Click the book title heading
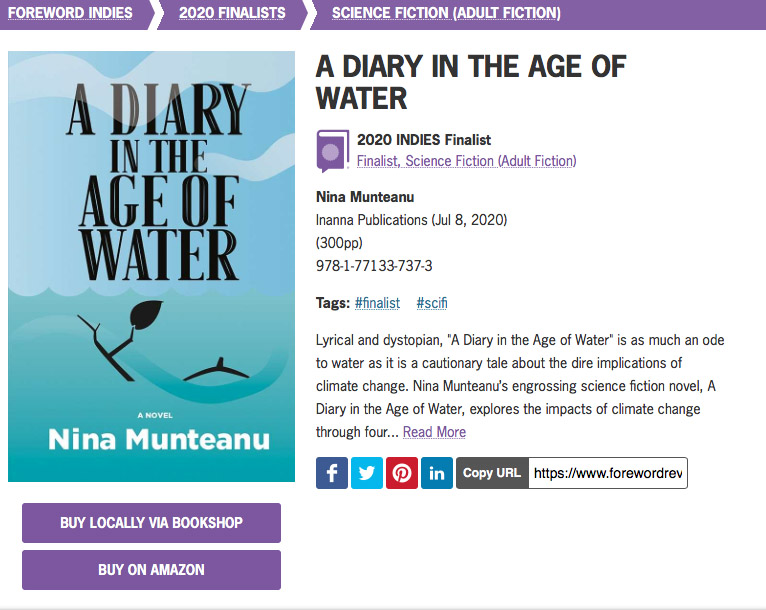 (471, 82)
